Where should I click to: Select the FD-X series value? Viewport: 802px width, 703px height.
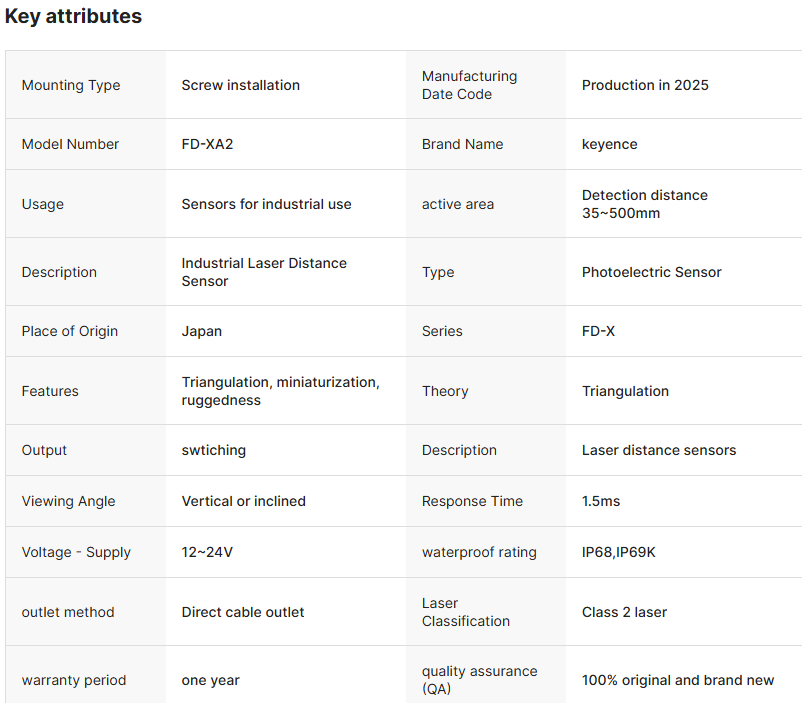pos(598,331)
